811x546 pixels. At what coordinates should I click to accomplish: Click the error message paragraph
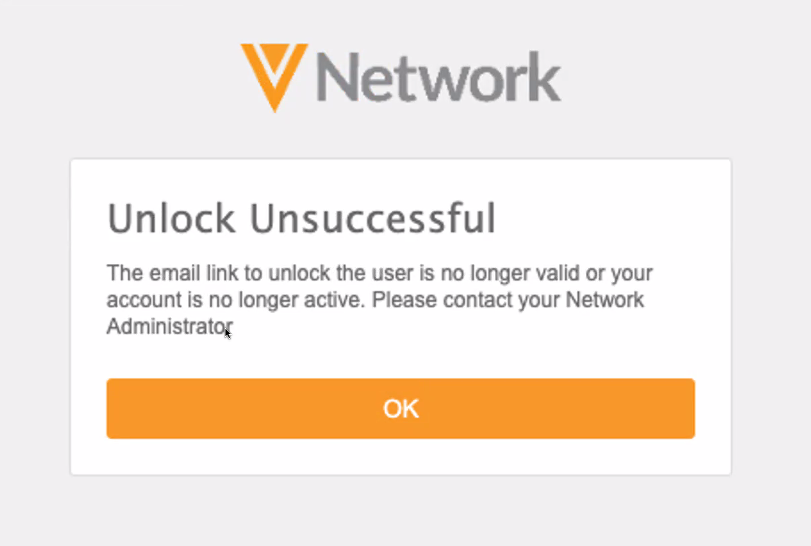379,300
